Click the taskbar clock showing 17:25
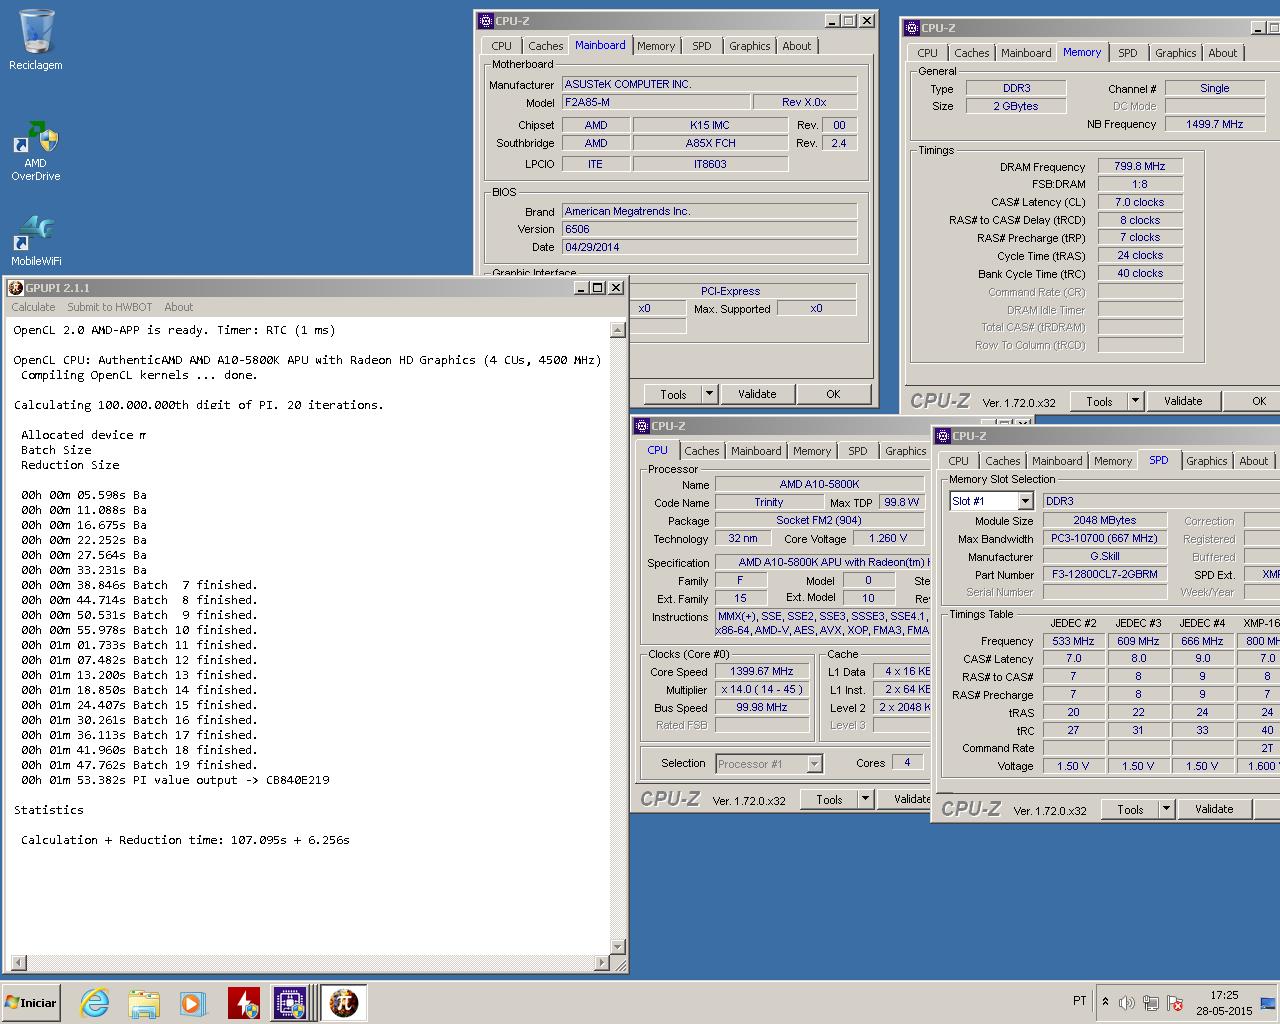1280x1024 pixels. (x=1224, y=1003)
